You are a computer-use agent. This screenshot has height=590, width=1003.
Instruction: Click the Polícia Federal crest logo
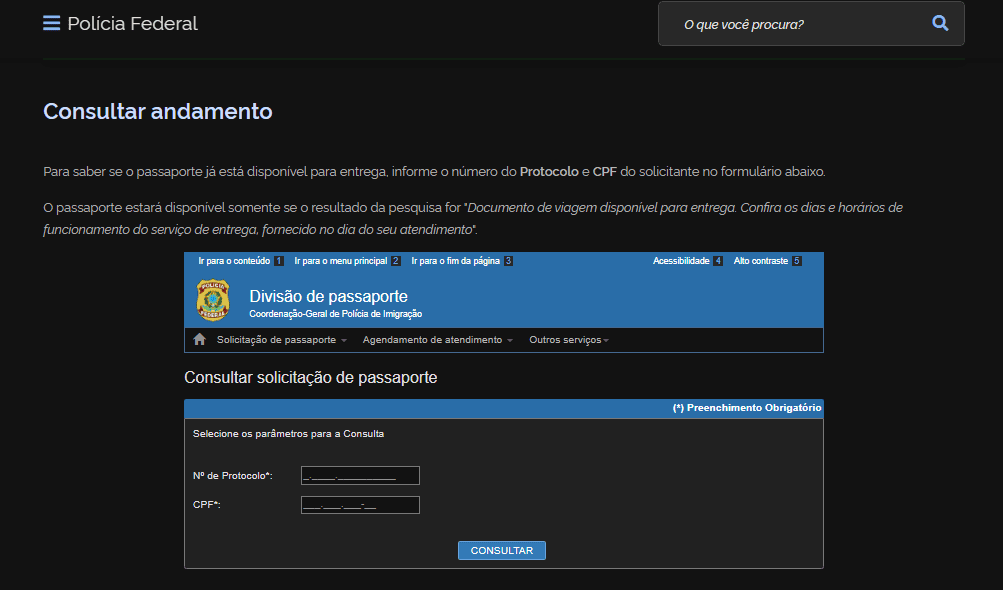point(212,298)
